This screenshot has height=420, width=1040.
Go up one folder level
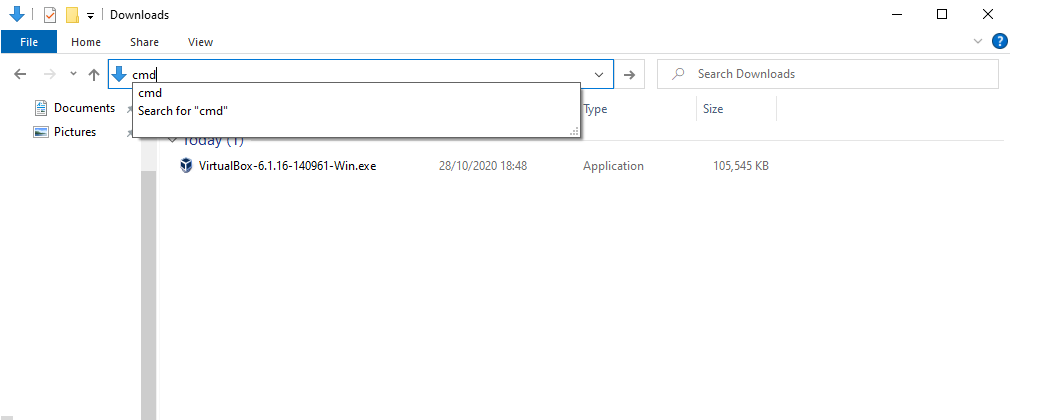click(94, 74)
